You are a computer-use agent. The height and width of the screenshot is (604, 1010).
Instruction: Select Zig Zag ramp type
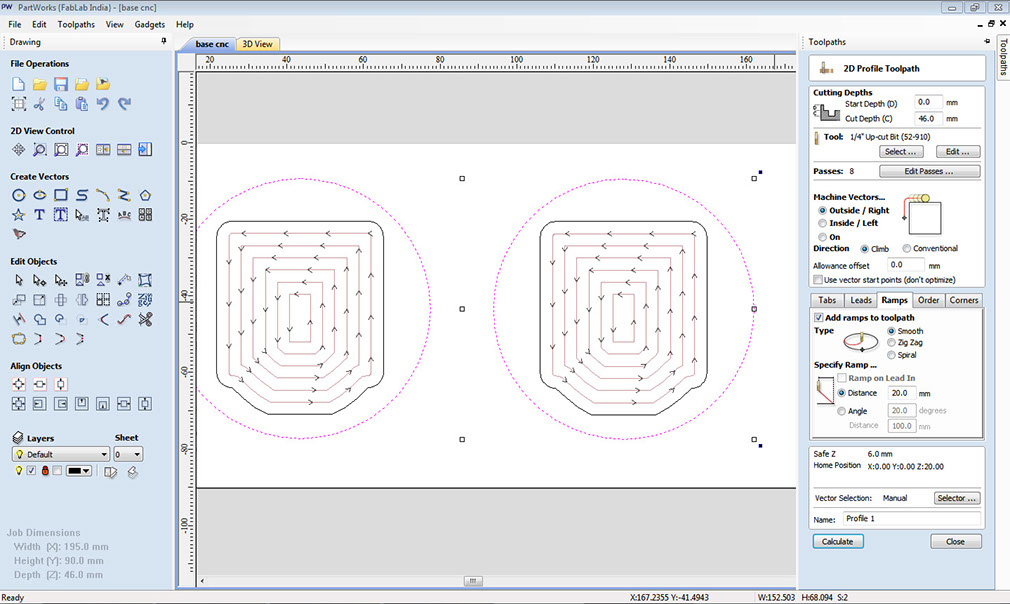[891, 343]
